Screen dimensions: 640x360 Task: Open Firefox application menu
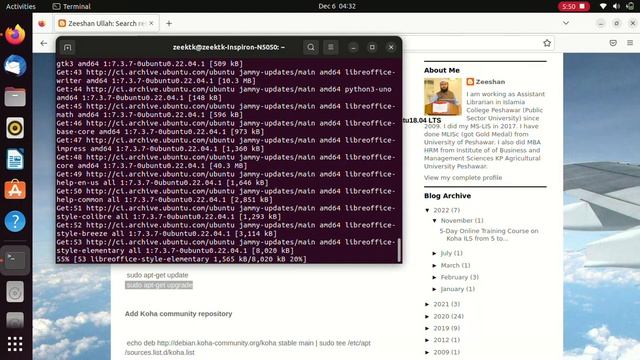coord(630,43)
